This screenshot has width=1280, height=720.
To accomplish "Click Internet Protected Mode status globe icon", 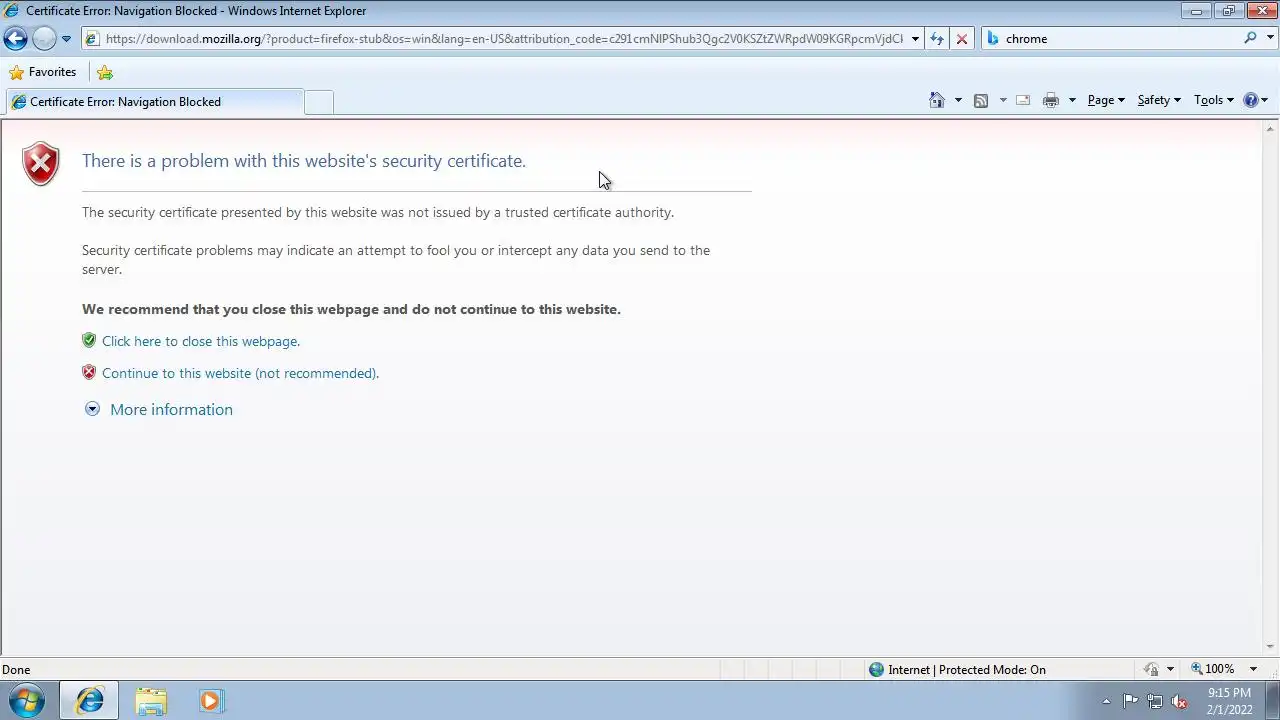I will tap(877, 670).
